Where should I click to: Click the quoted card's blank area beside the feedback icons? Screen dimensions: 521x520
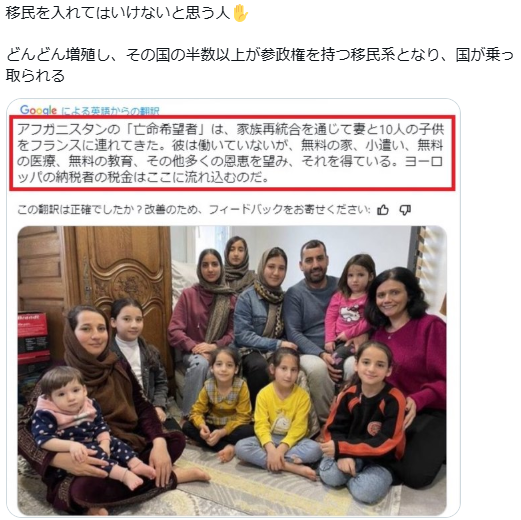pos(432,210)
